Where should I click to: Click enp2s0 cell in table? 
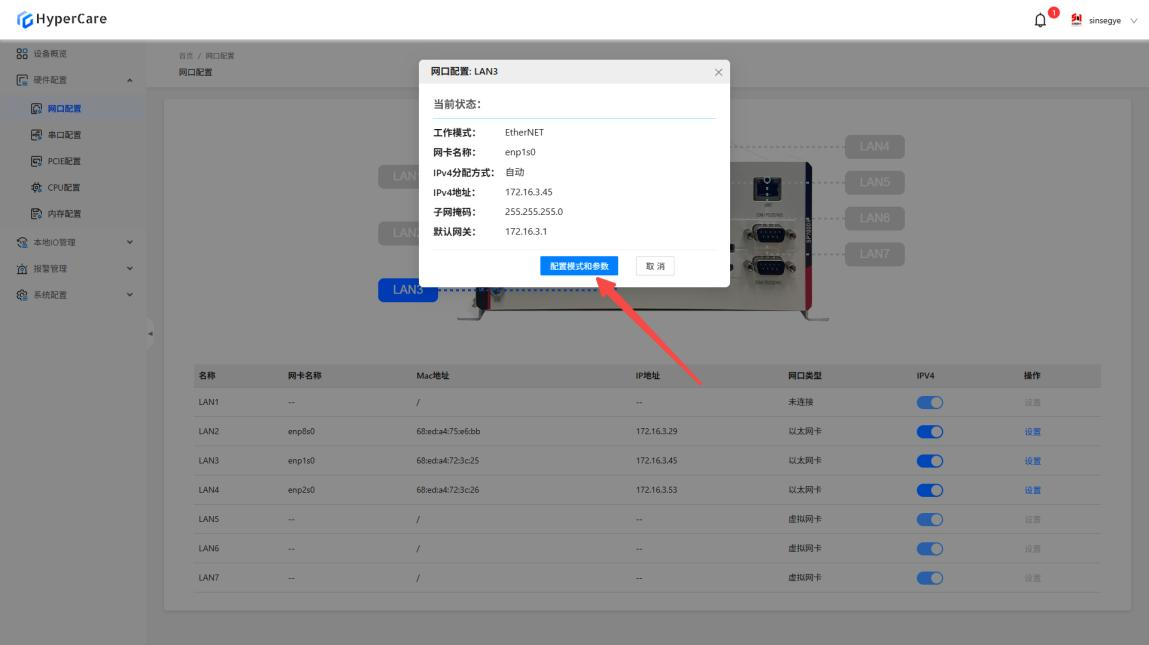[301, 490]
